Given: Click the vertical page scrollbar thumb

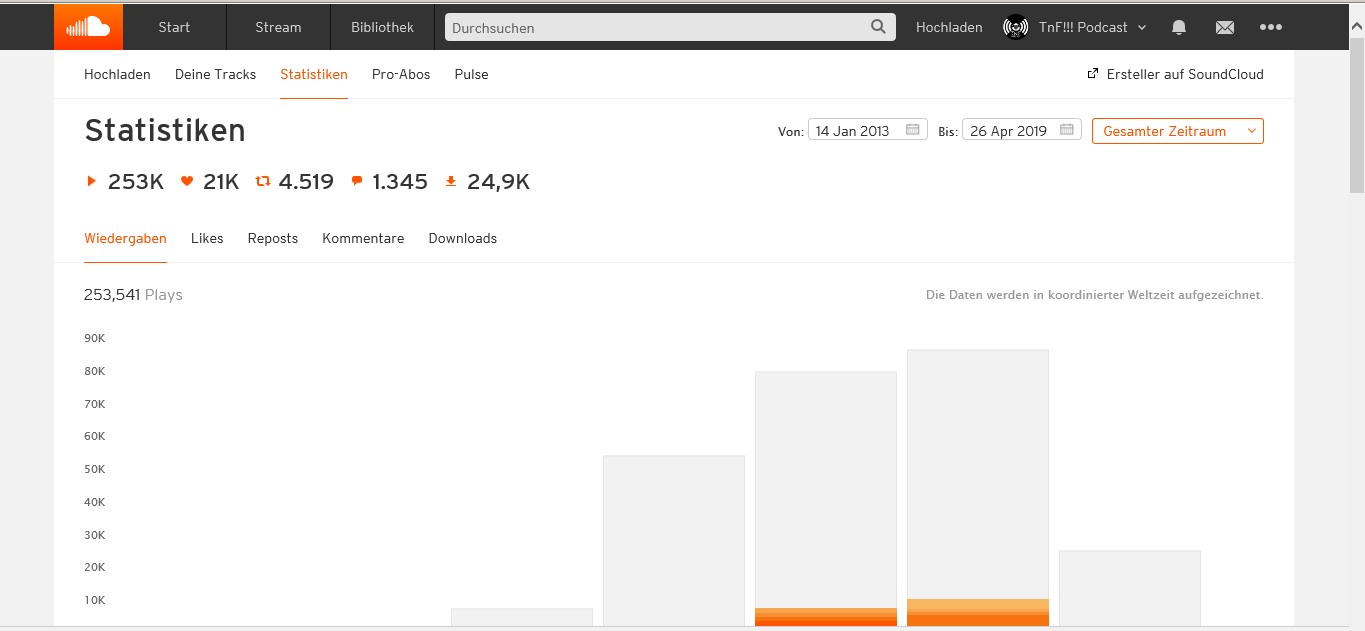Looking at the screenshot, I should [1356, 115].
